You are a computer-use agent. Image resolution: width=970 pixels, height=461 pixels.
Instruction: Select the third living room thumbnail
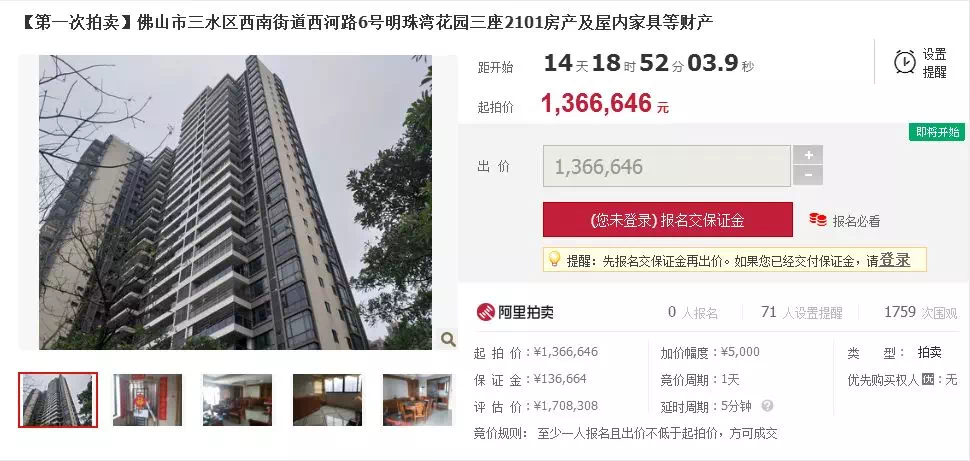238,400
